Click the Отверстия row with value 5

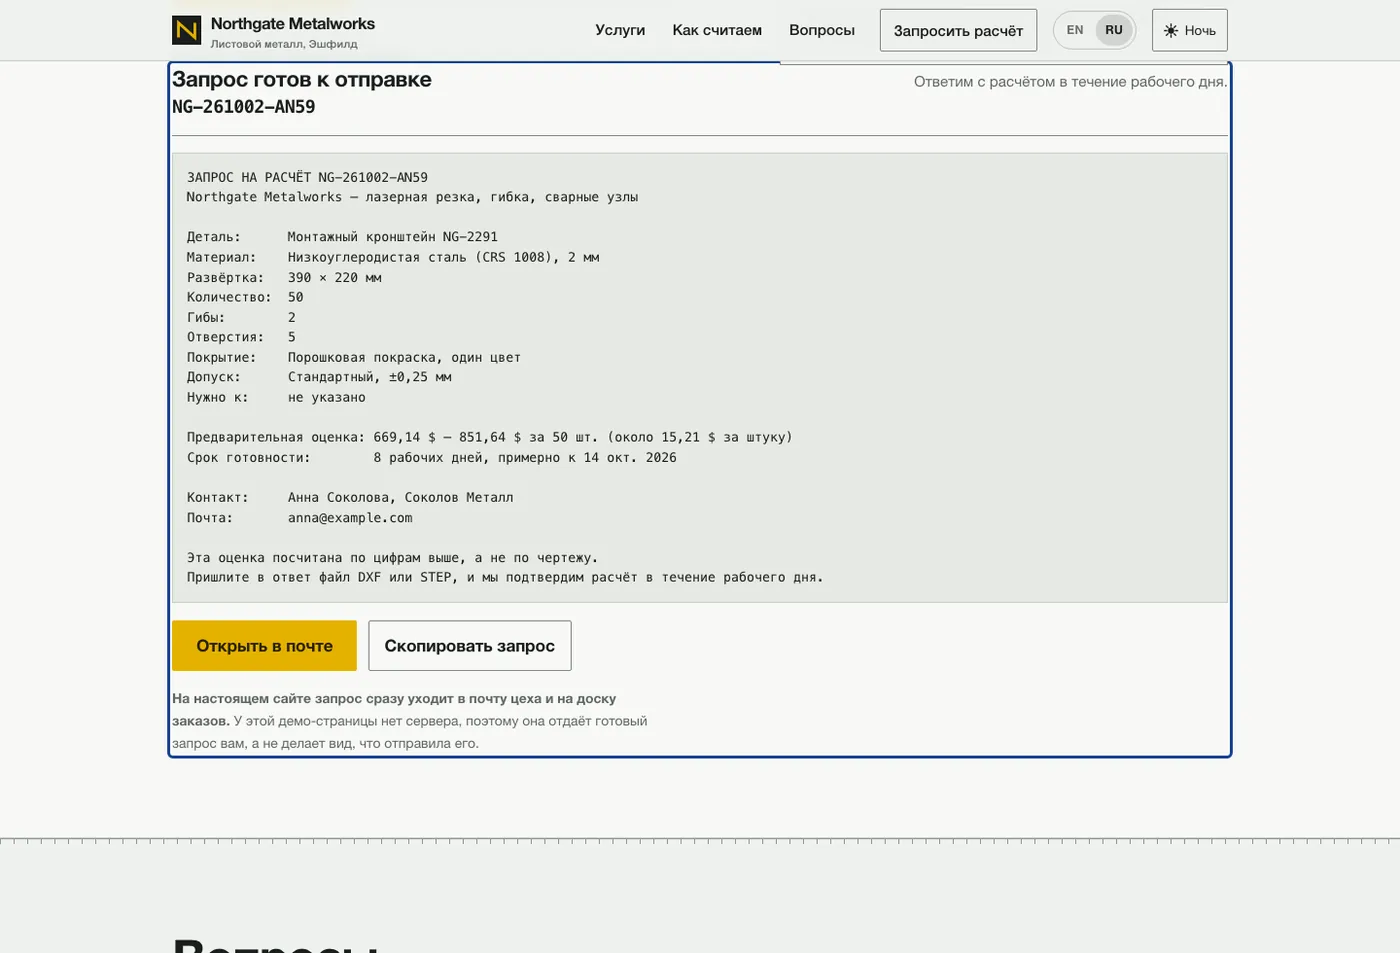(x=241, y=337)
